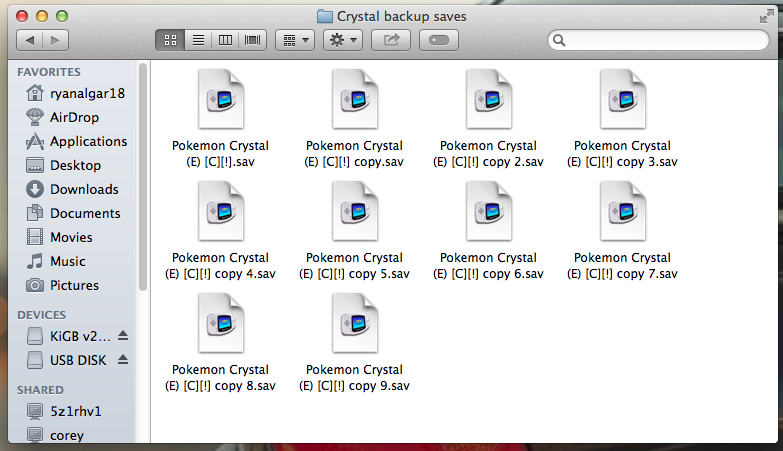The image size is (783, 451).
Task: Select the USB DISK device
Action: point(66,360)
